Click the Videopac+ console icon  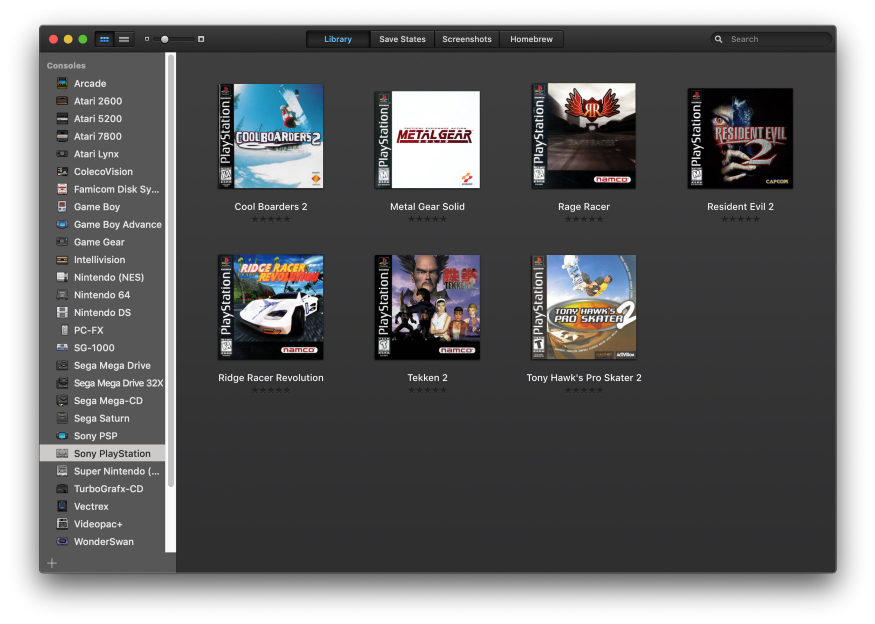point(62,524)
